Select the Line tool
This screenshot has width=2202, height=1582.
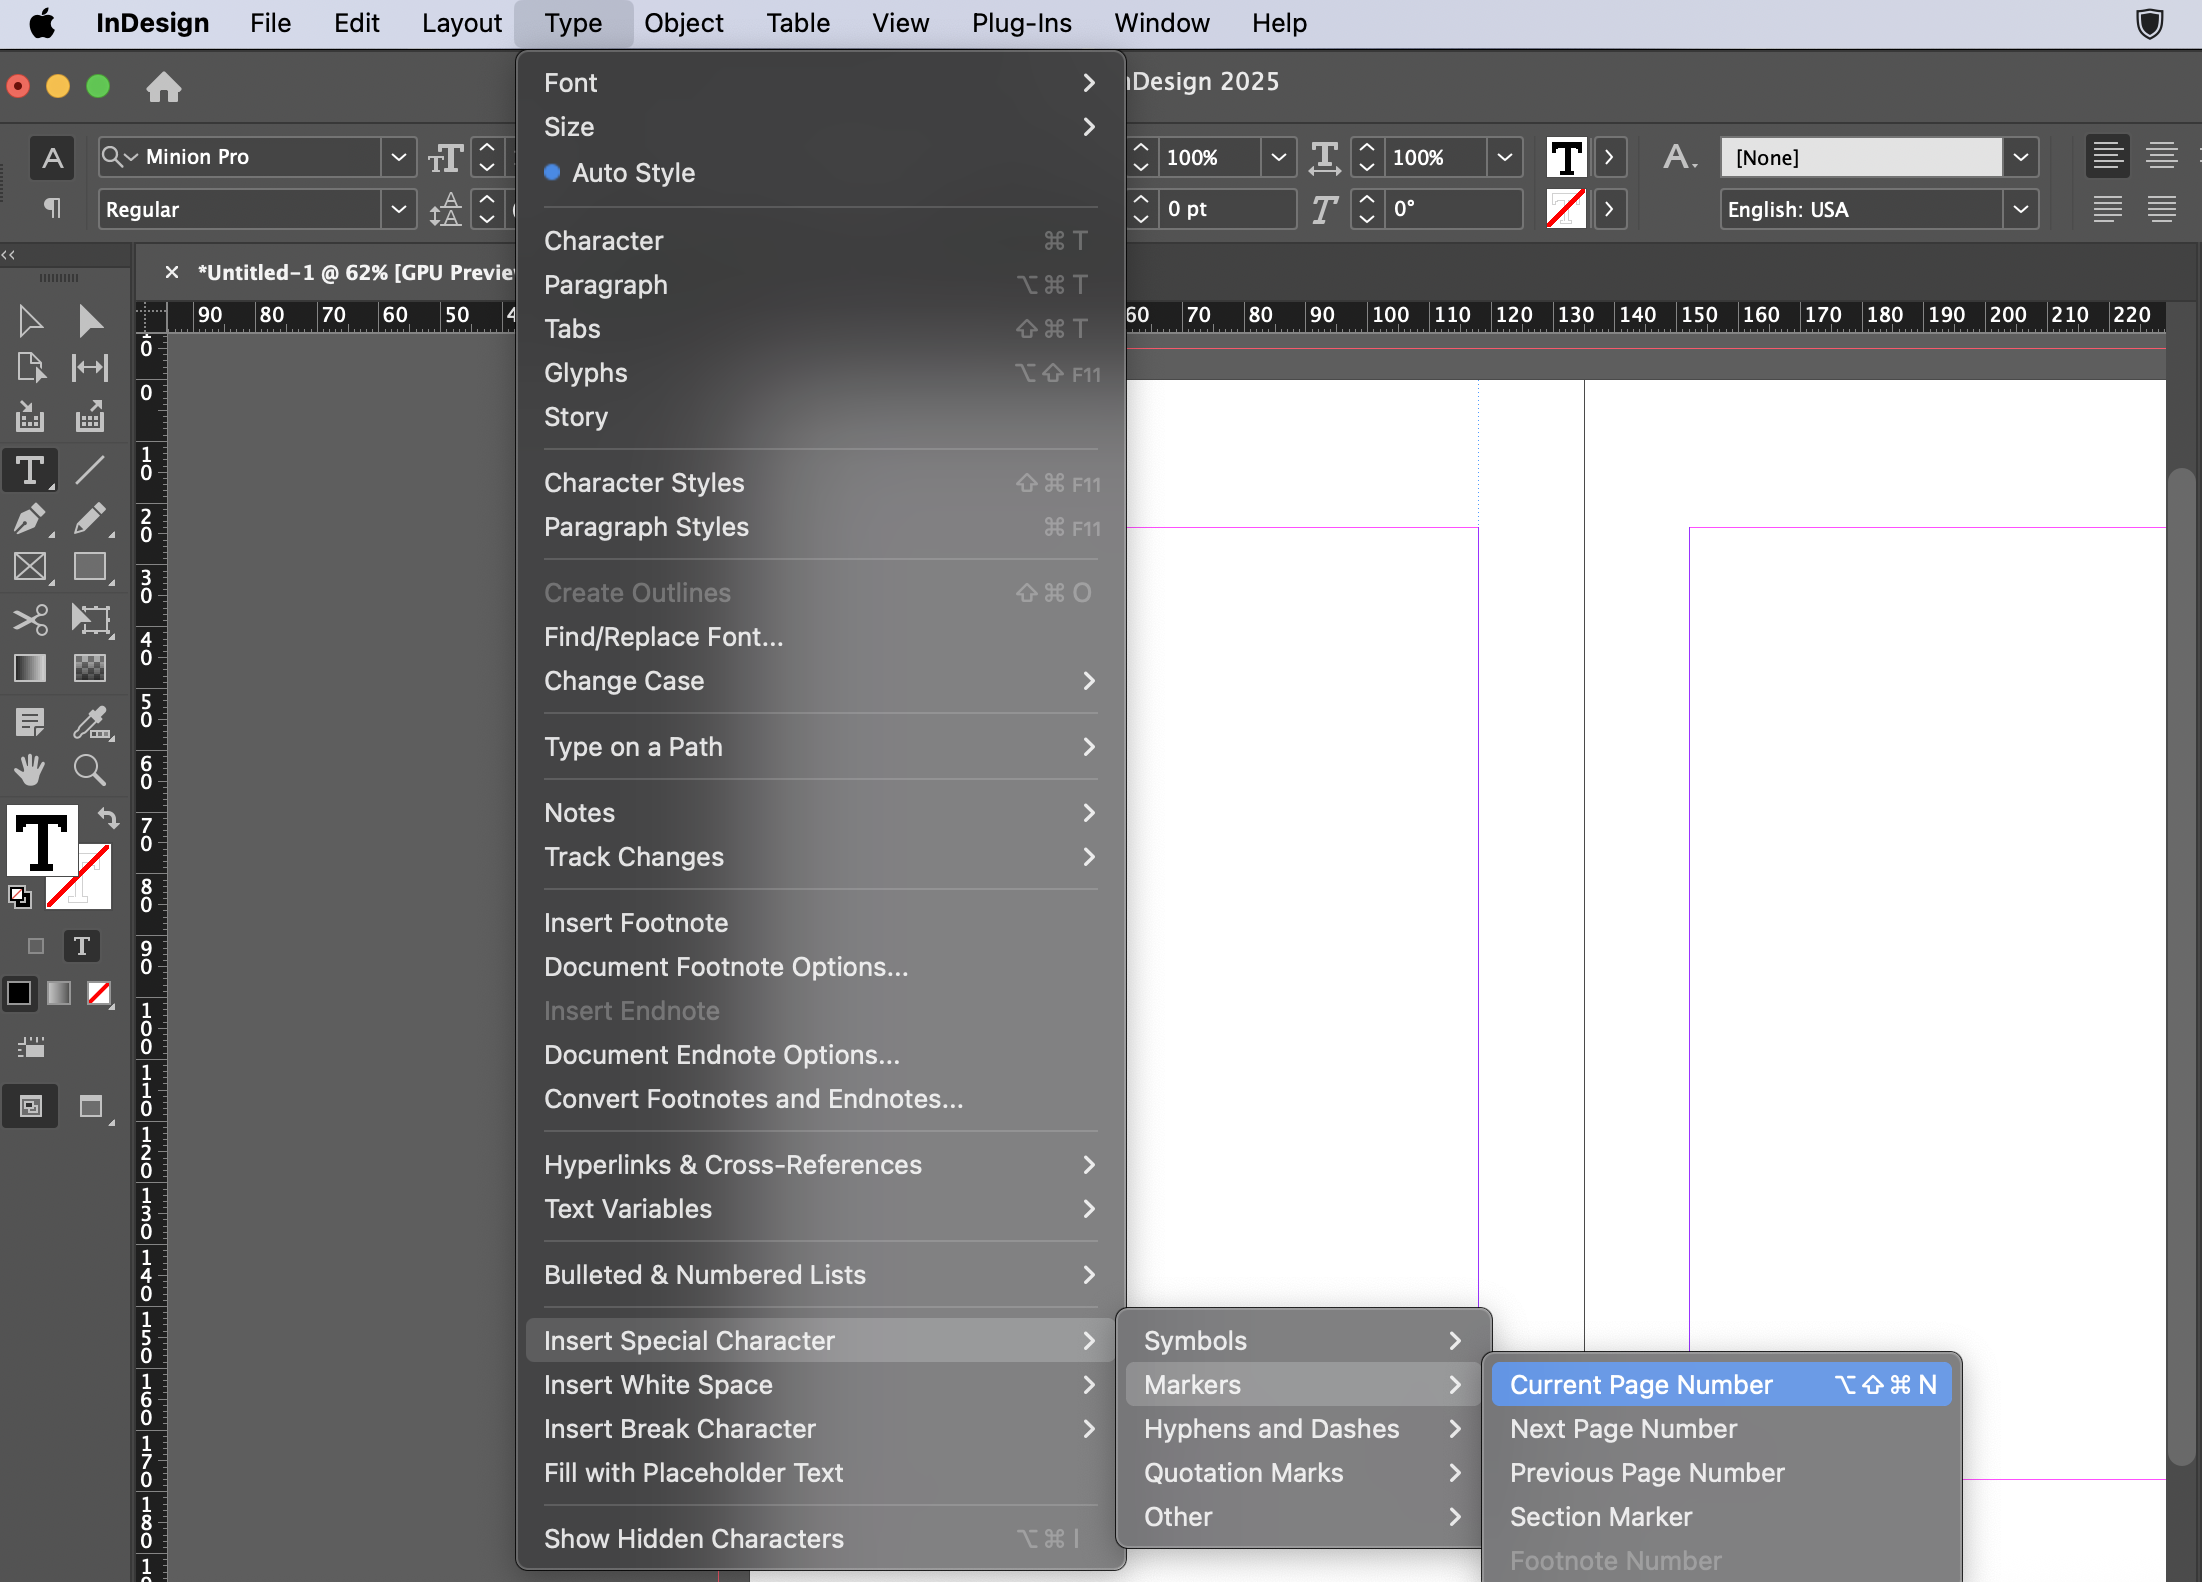[90, 470]
